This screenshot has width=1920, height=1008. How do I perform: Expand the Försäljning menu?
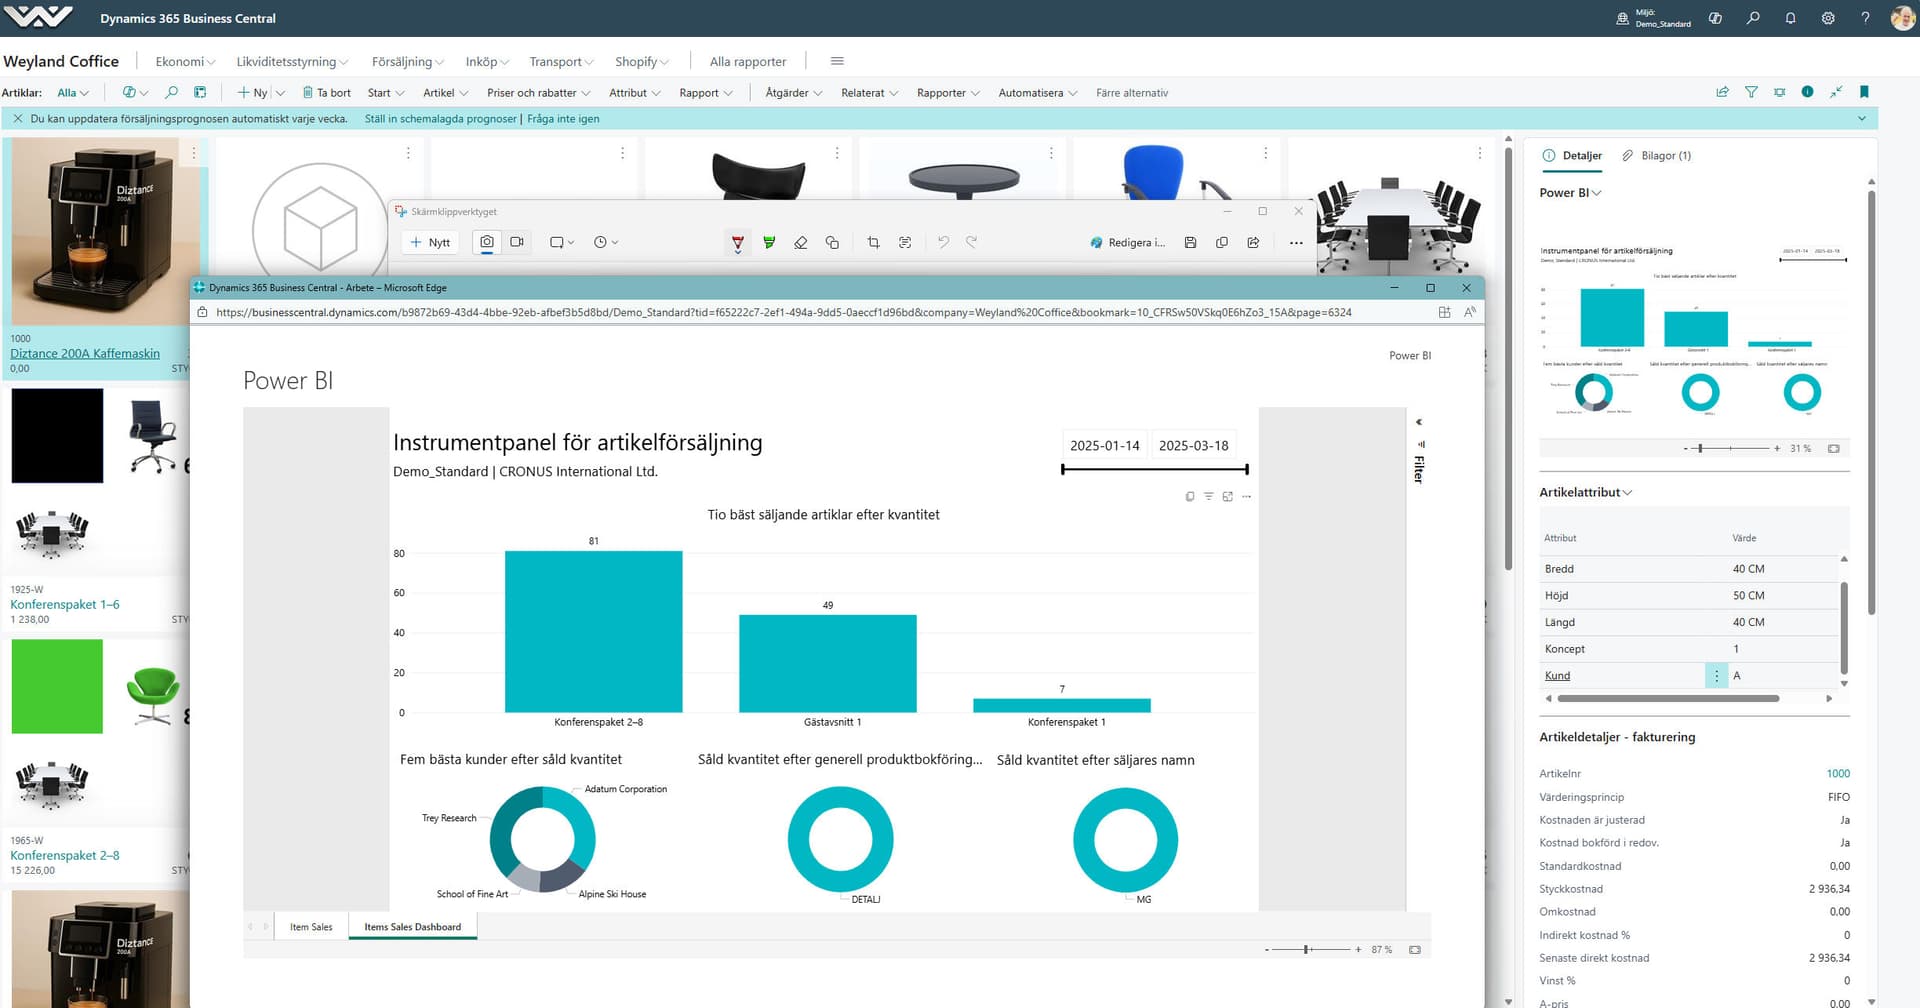(407, 61)
